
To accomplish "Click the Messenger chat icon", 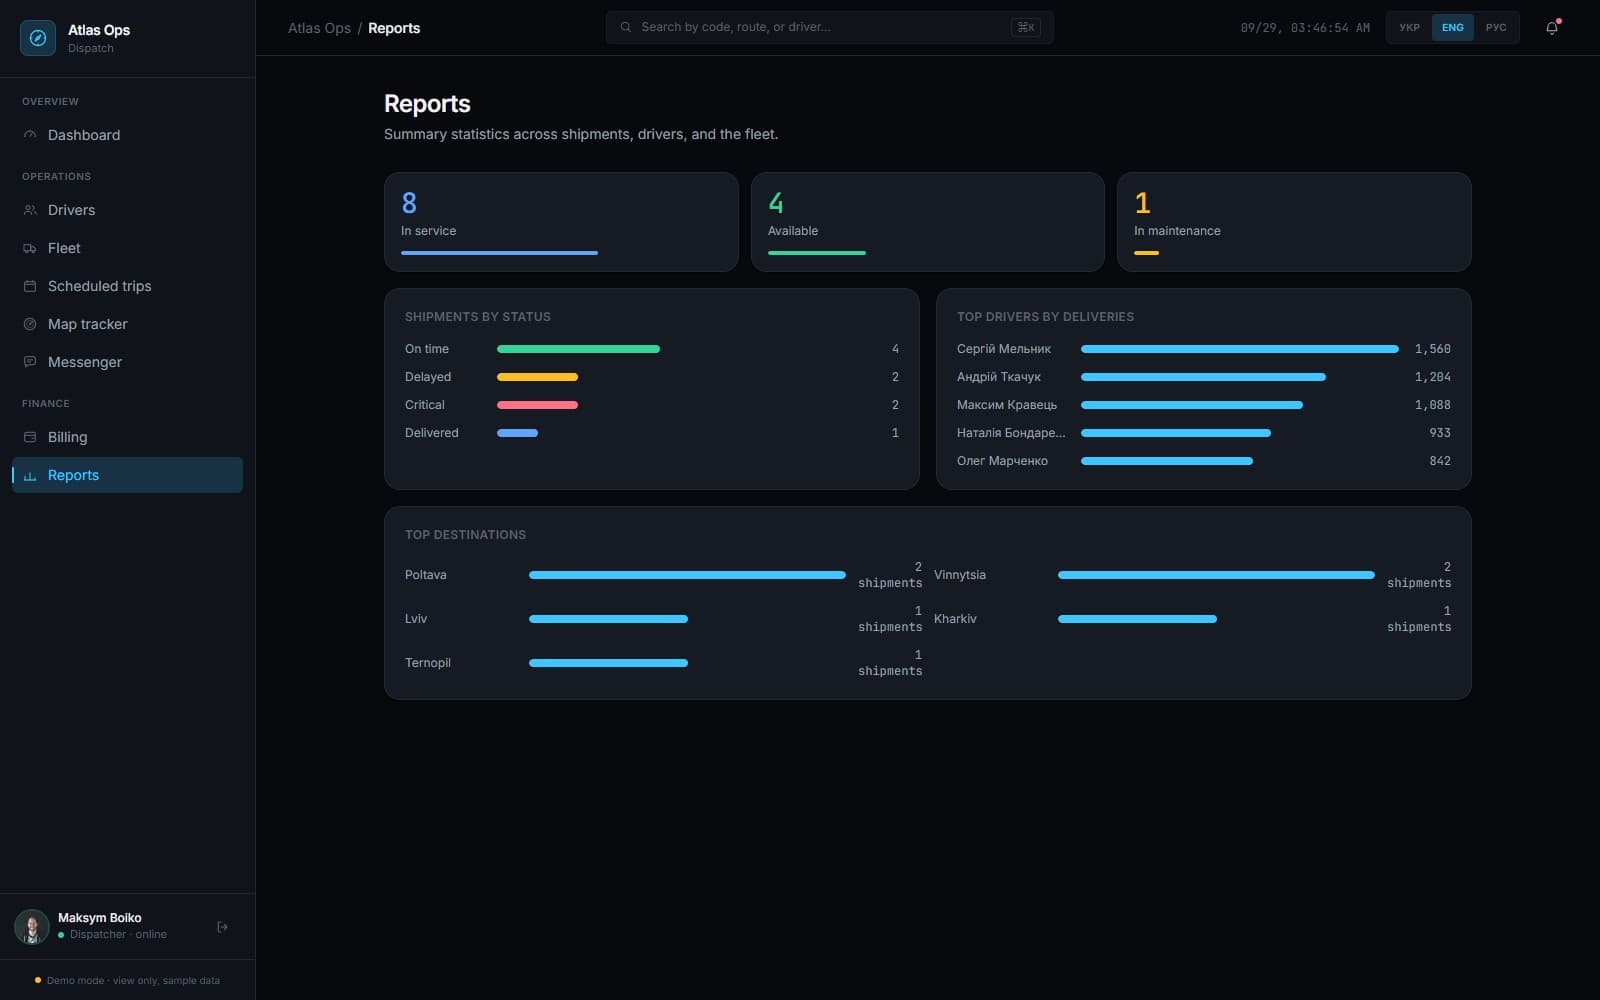I will tap(30, 362).
